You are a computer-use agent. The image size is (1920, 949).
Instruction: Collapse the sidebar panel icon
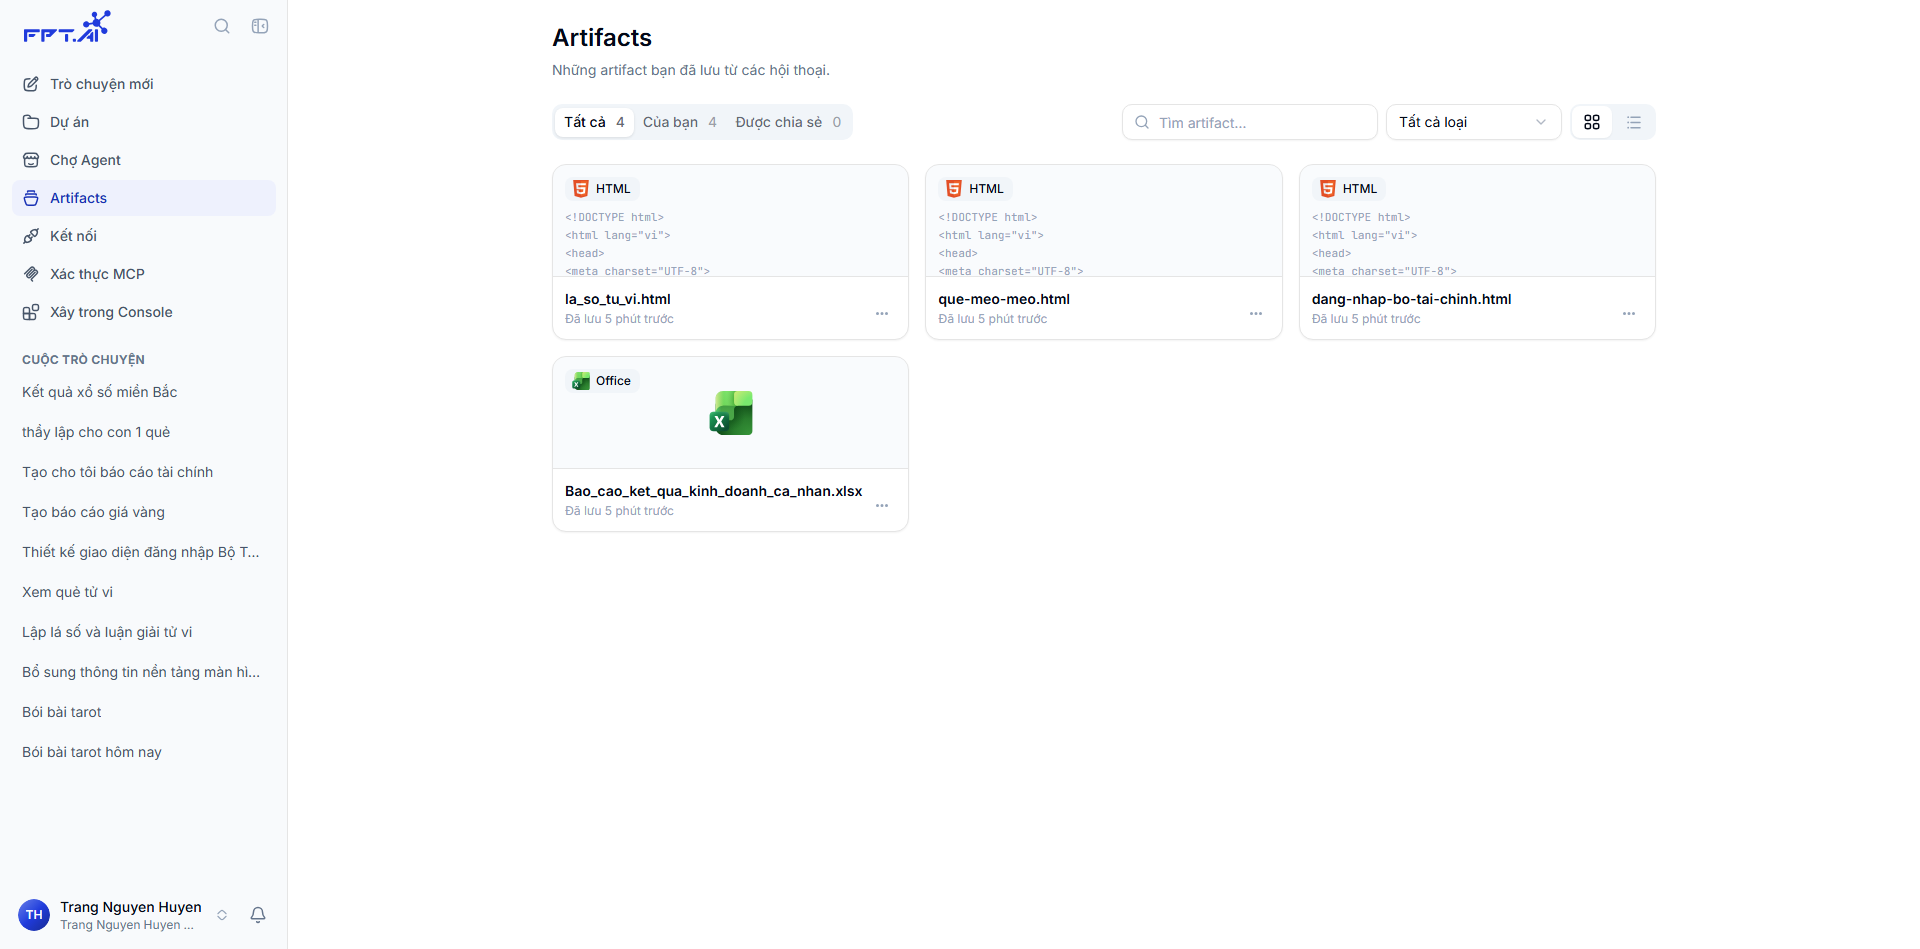(260, 26)
